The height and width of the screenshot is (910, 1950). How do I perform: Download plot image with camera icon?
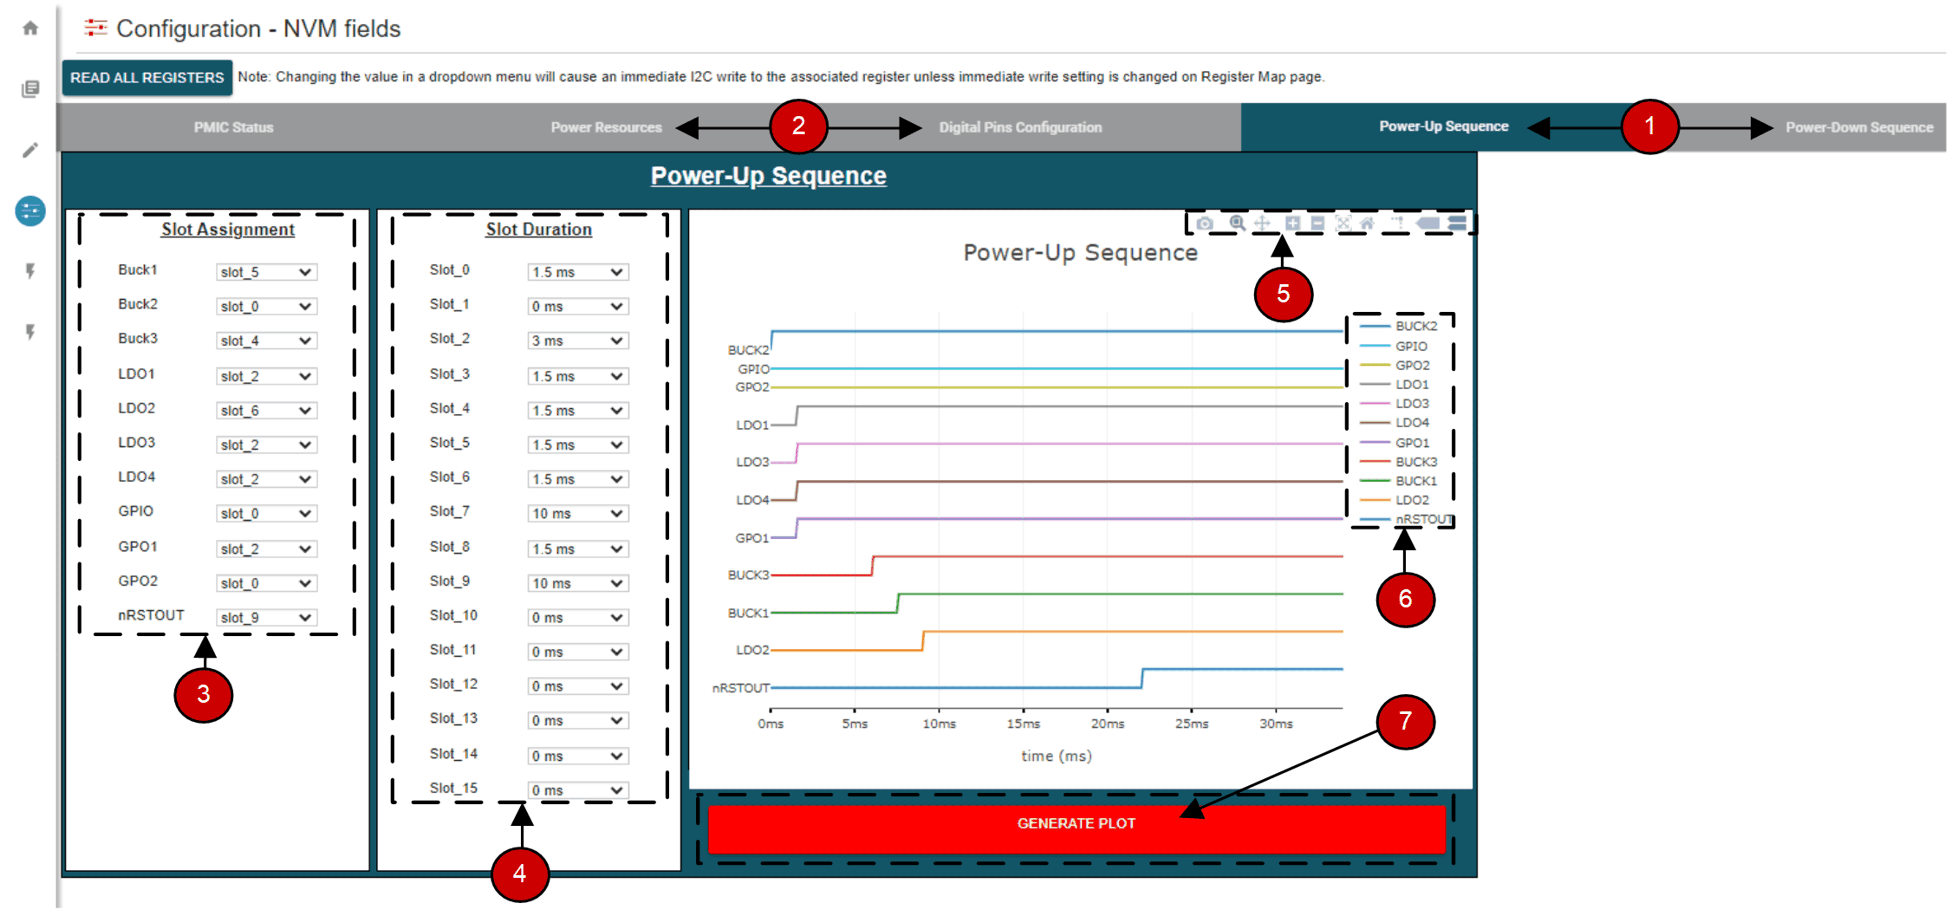pyautogui.click(x=1205, y=223)
